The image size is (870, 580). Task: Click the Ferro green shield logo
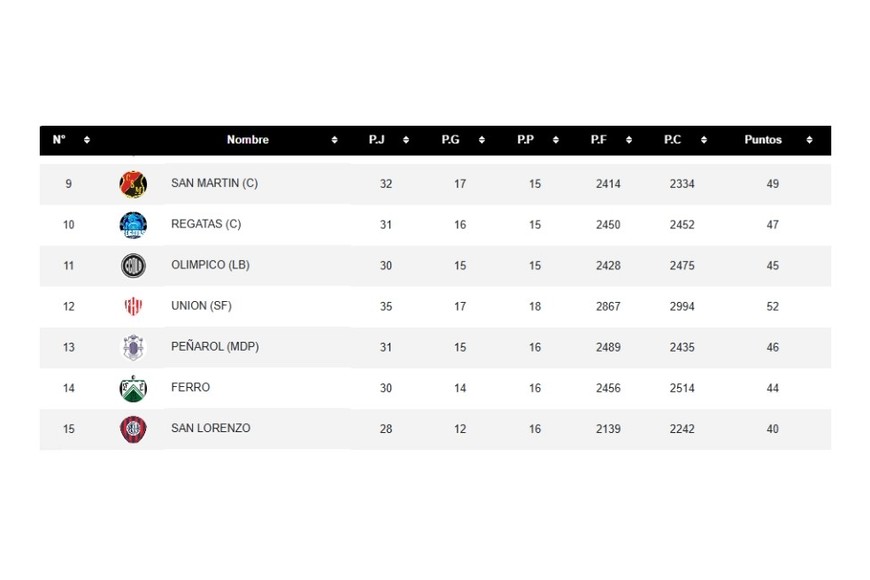click(x=133, y=388)
